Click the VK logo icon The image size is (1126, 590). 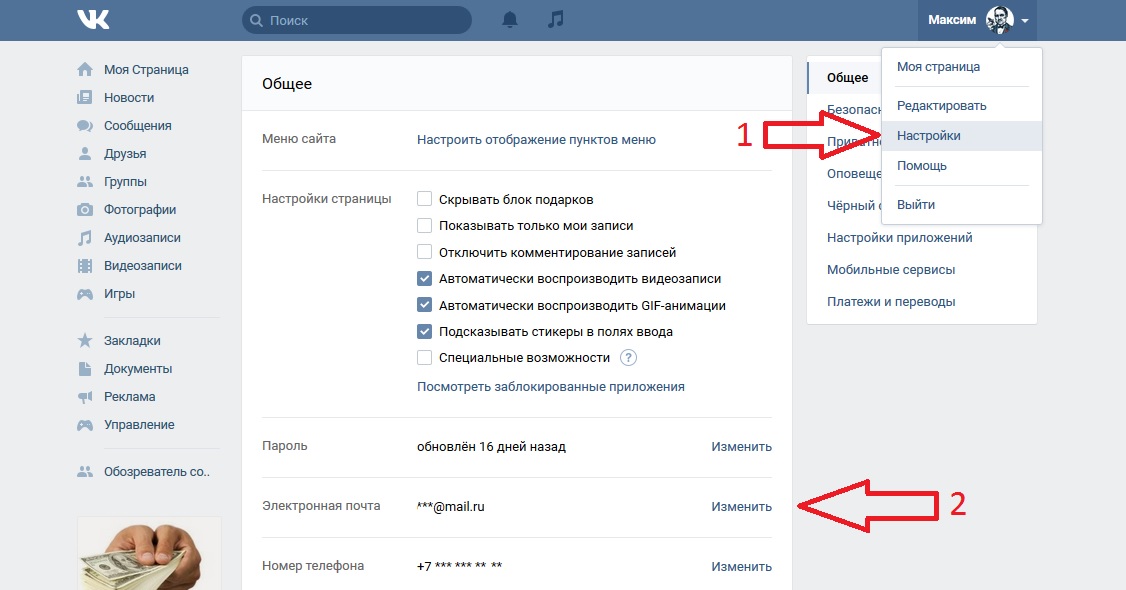tap(93, 19)
